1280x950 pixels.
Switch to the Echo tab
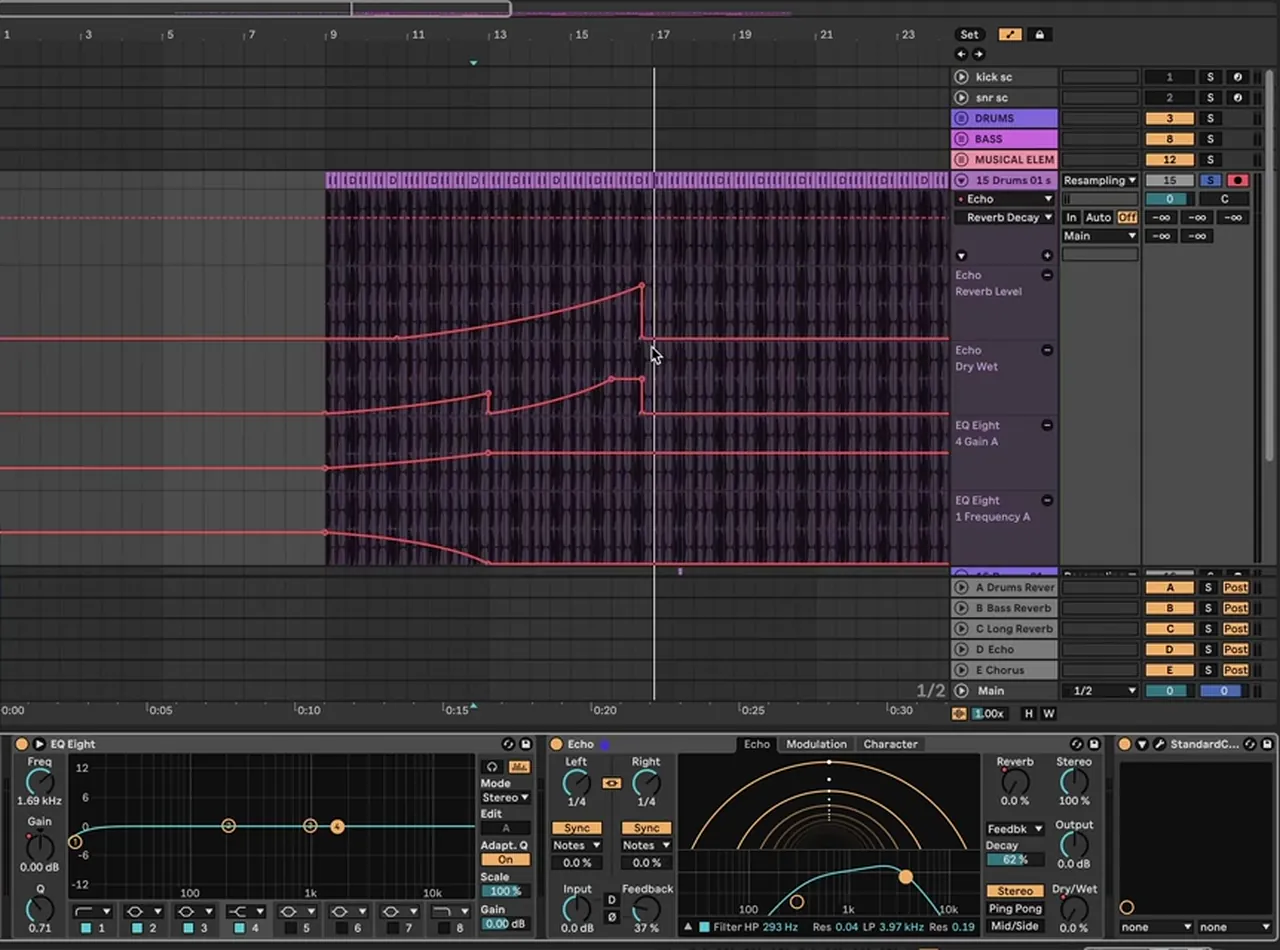pyautogui.click(x=757, y=744)
